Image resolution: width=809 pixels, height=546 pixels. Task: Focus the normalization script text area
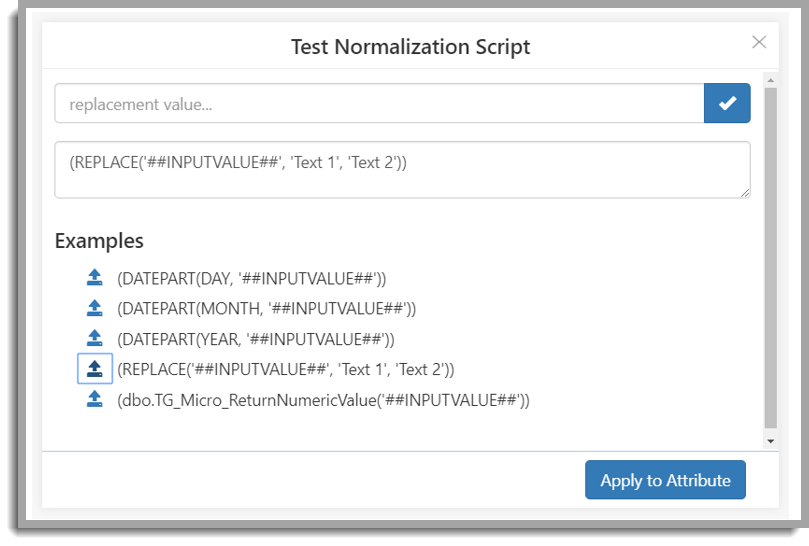(402, 170)
